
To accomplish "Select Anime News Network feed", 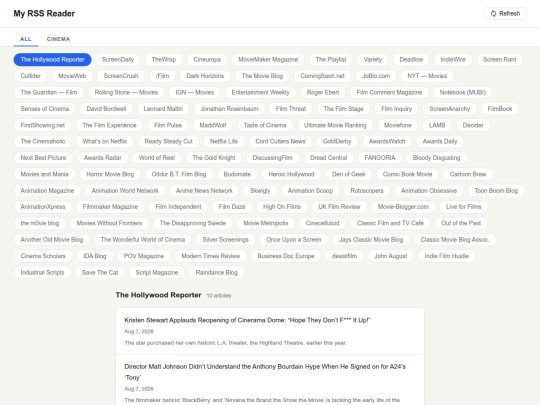I will click(x=204, y=191).
